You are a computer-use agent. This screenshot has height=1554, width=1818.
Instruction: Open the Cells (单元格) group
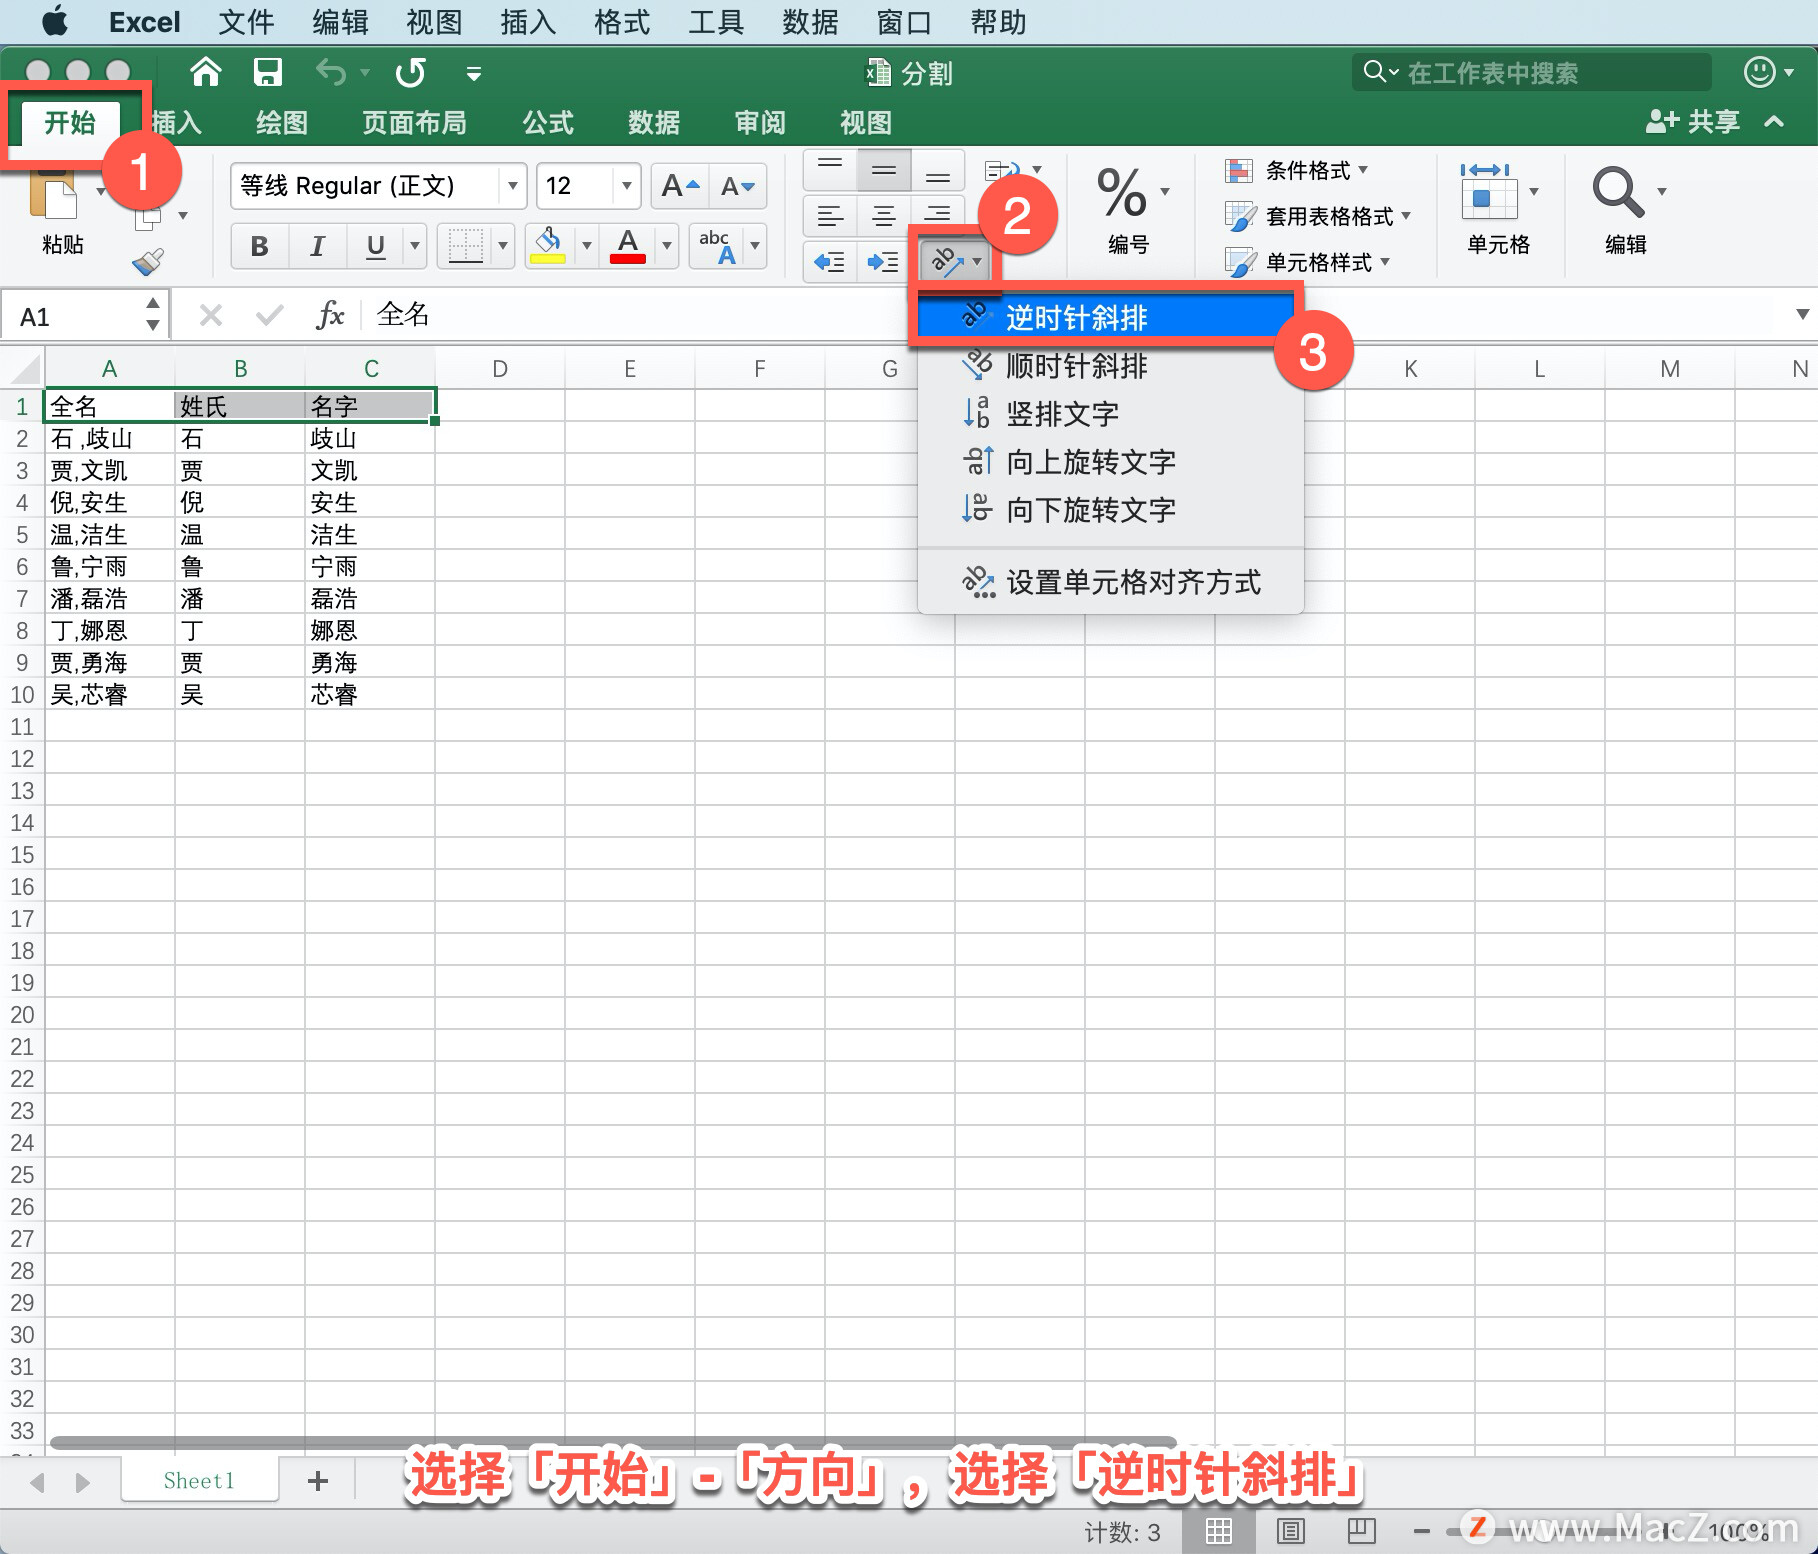1498,208
